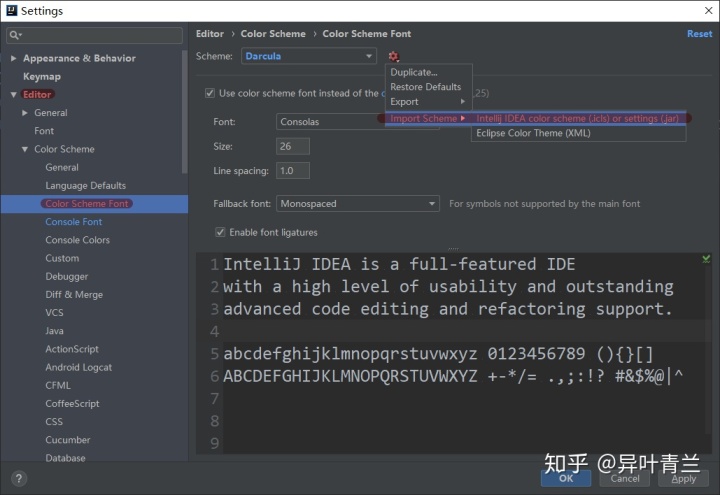
Task: Select Custom tree item
Action: tap(62, 258)
